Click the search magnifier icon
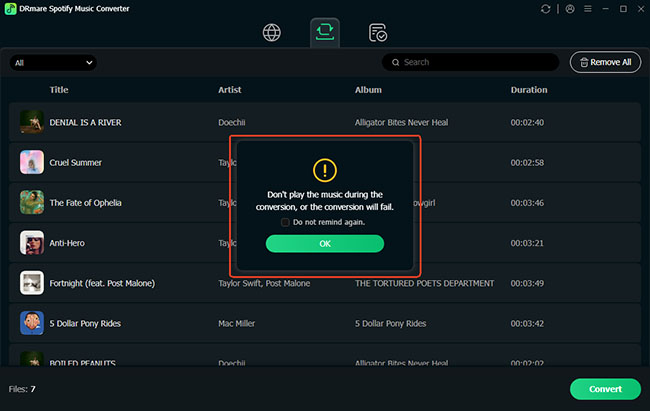Viewport: 650px width, 411px height. point(395,62)
